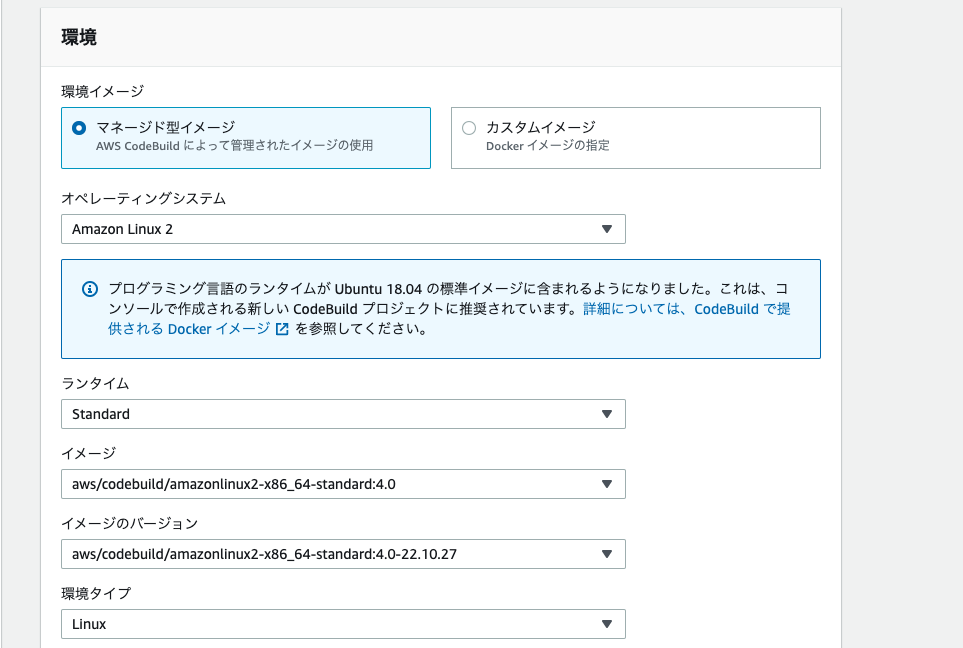Viewport: 963px width, 648px height.
Task: Open the オペレーティングシステム dropdown showing Amazon Linux 2
Action: (340, 229)
